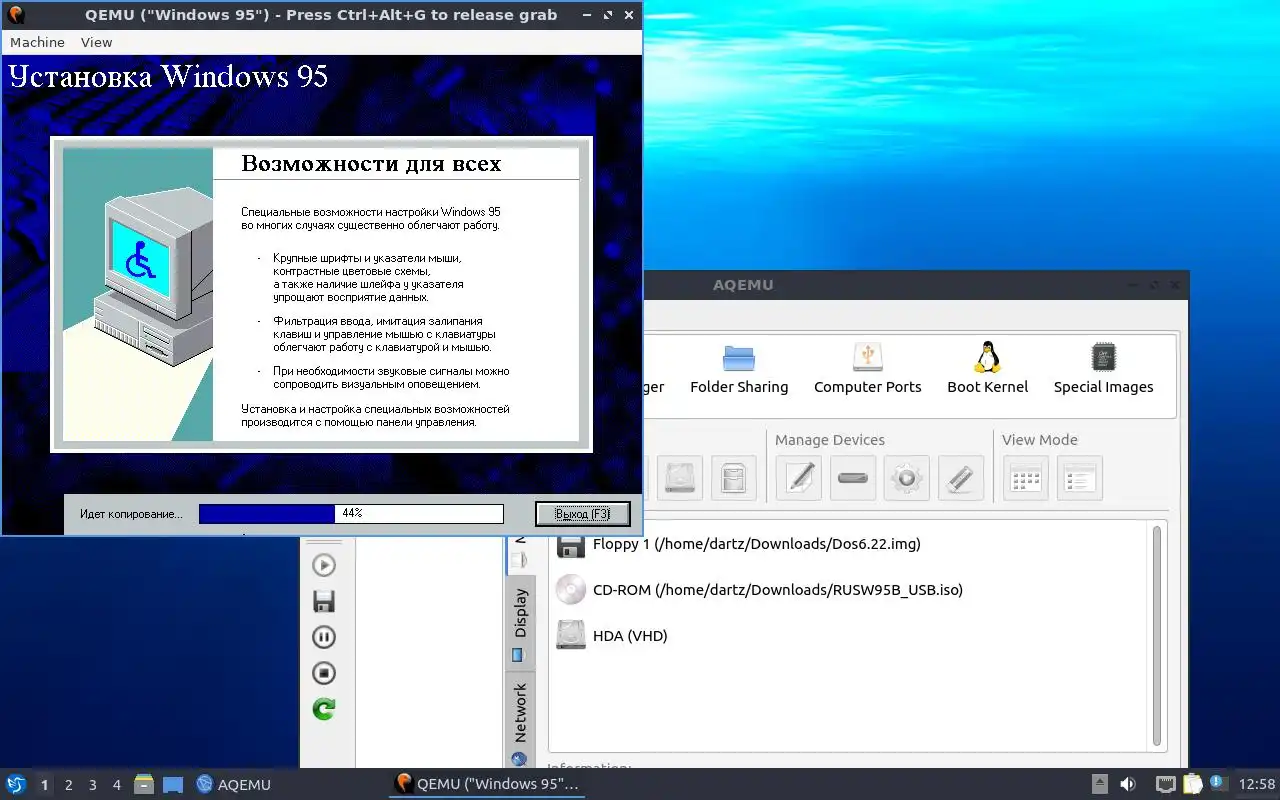The width and height of the screenshot is (1280, 800).
Task: Open Boot Kernel settings in AQEMU
Action: coord(987,368)
